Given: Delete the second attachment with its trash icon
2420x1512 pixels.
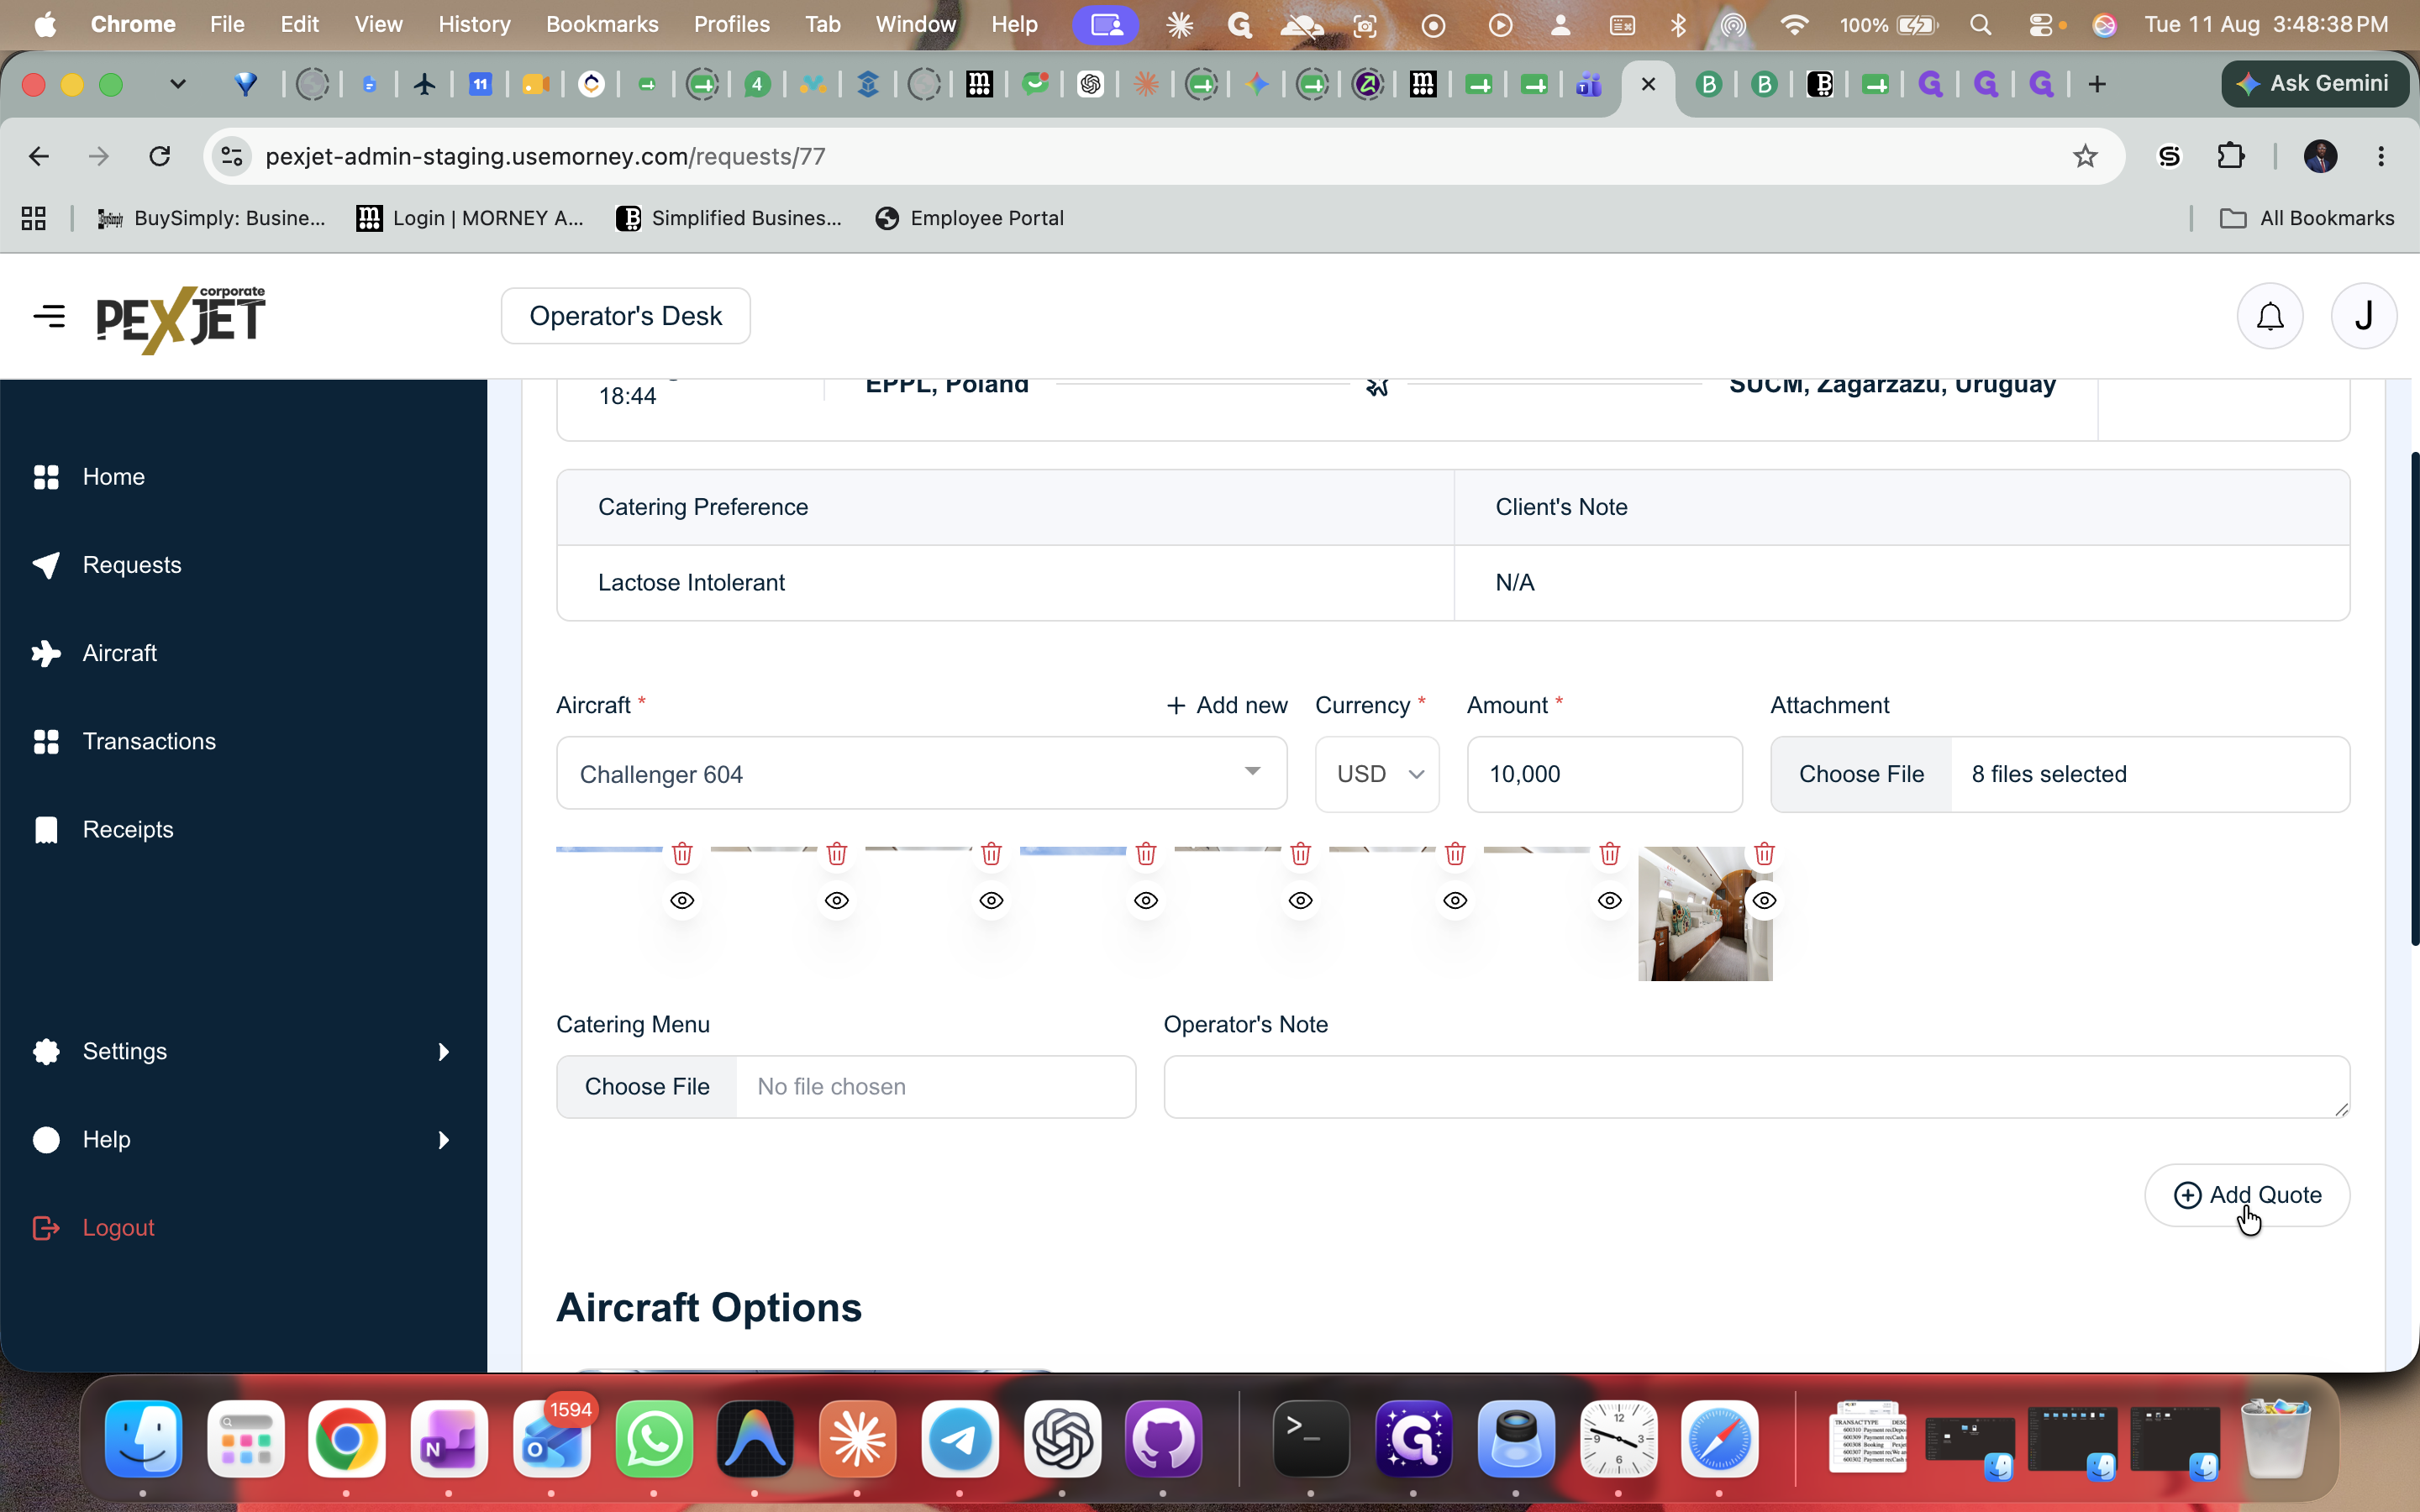Looking at the screenshot, I should [837, 854].
